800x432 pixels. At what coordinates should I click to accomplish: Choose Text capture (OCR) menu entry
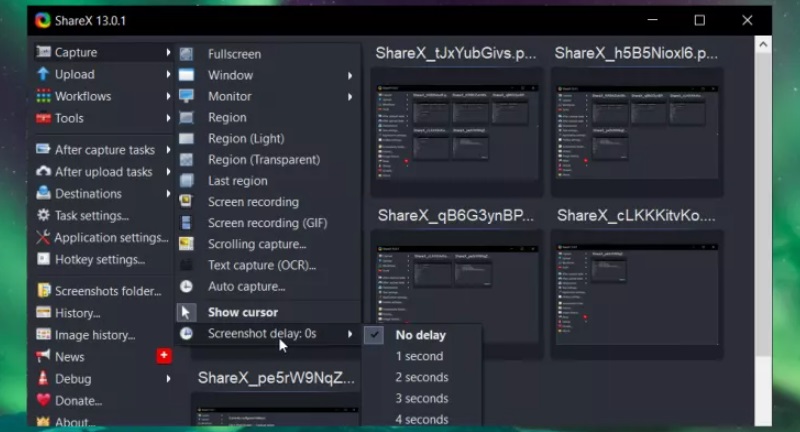point(261,266)
